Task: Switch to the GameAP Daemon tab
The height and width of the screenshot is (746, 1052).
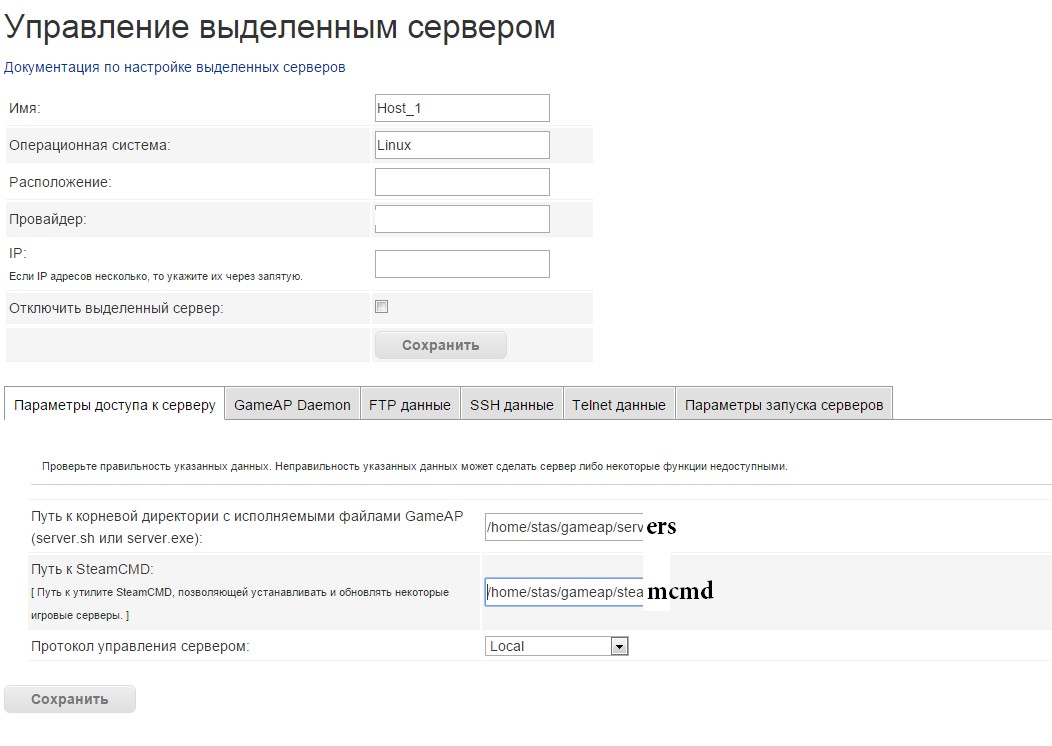Action: (x=292, y=405)
